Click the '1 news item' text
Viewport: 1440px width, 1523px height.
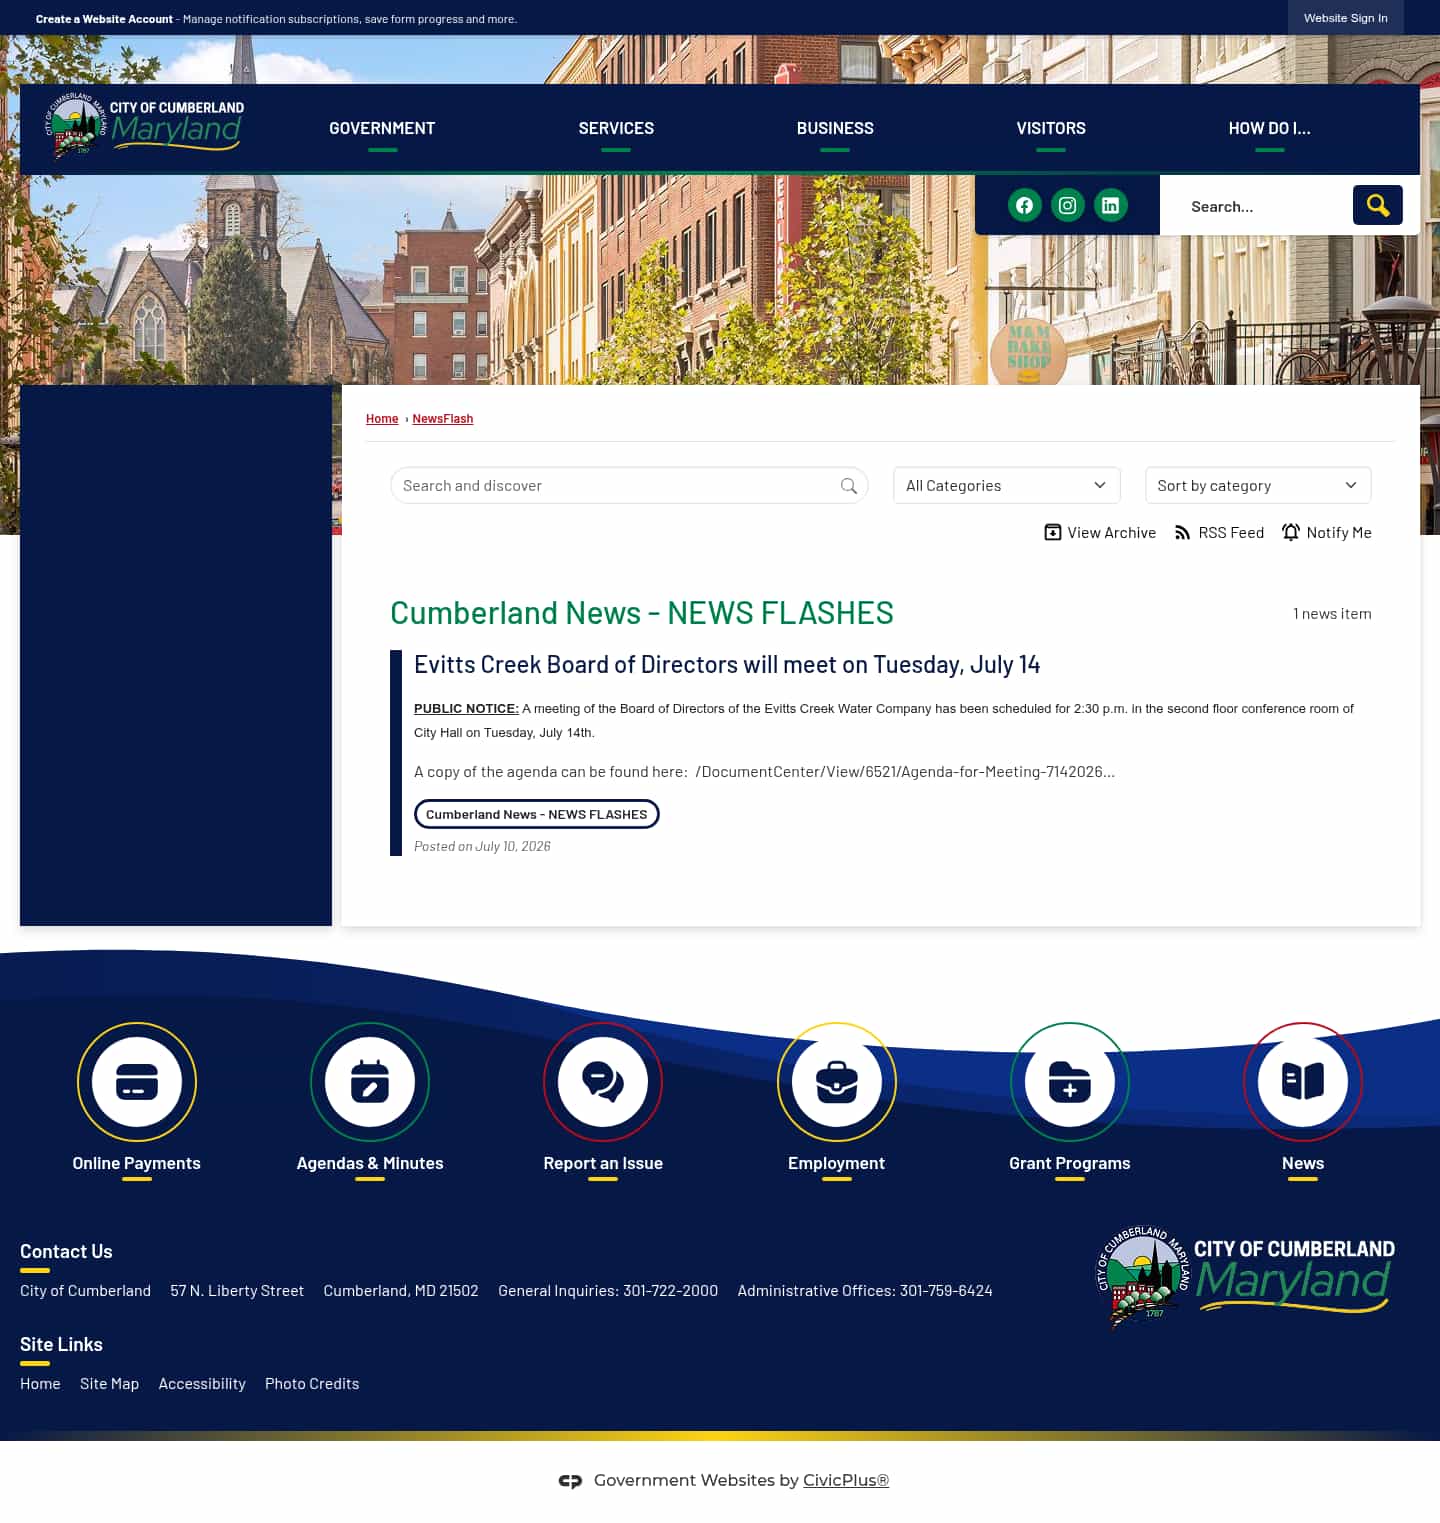coord(1332,614)
